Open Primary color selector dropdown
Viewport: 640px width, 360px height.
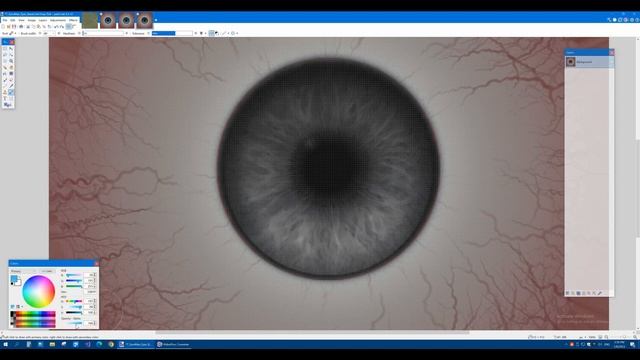pyautogui.click(x=23, y=271)
